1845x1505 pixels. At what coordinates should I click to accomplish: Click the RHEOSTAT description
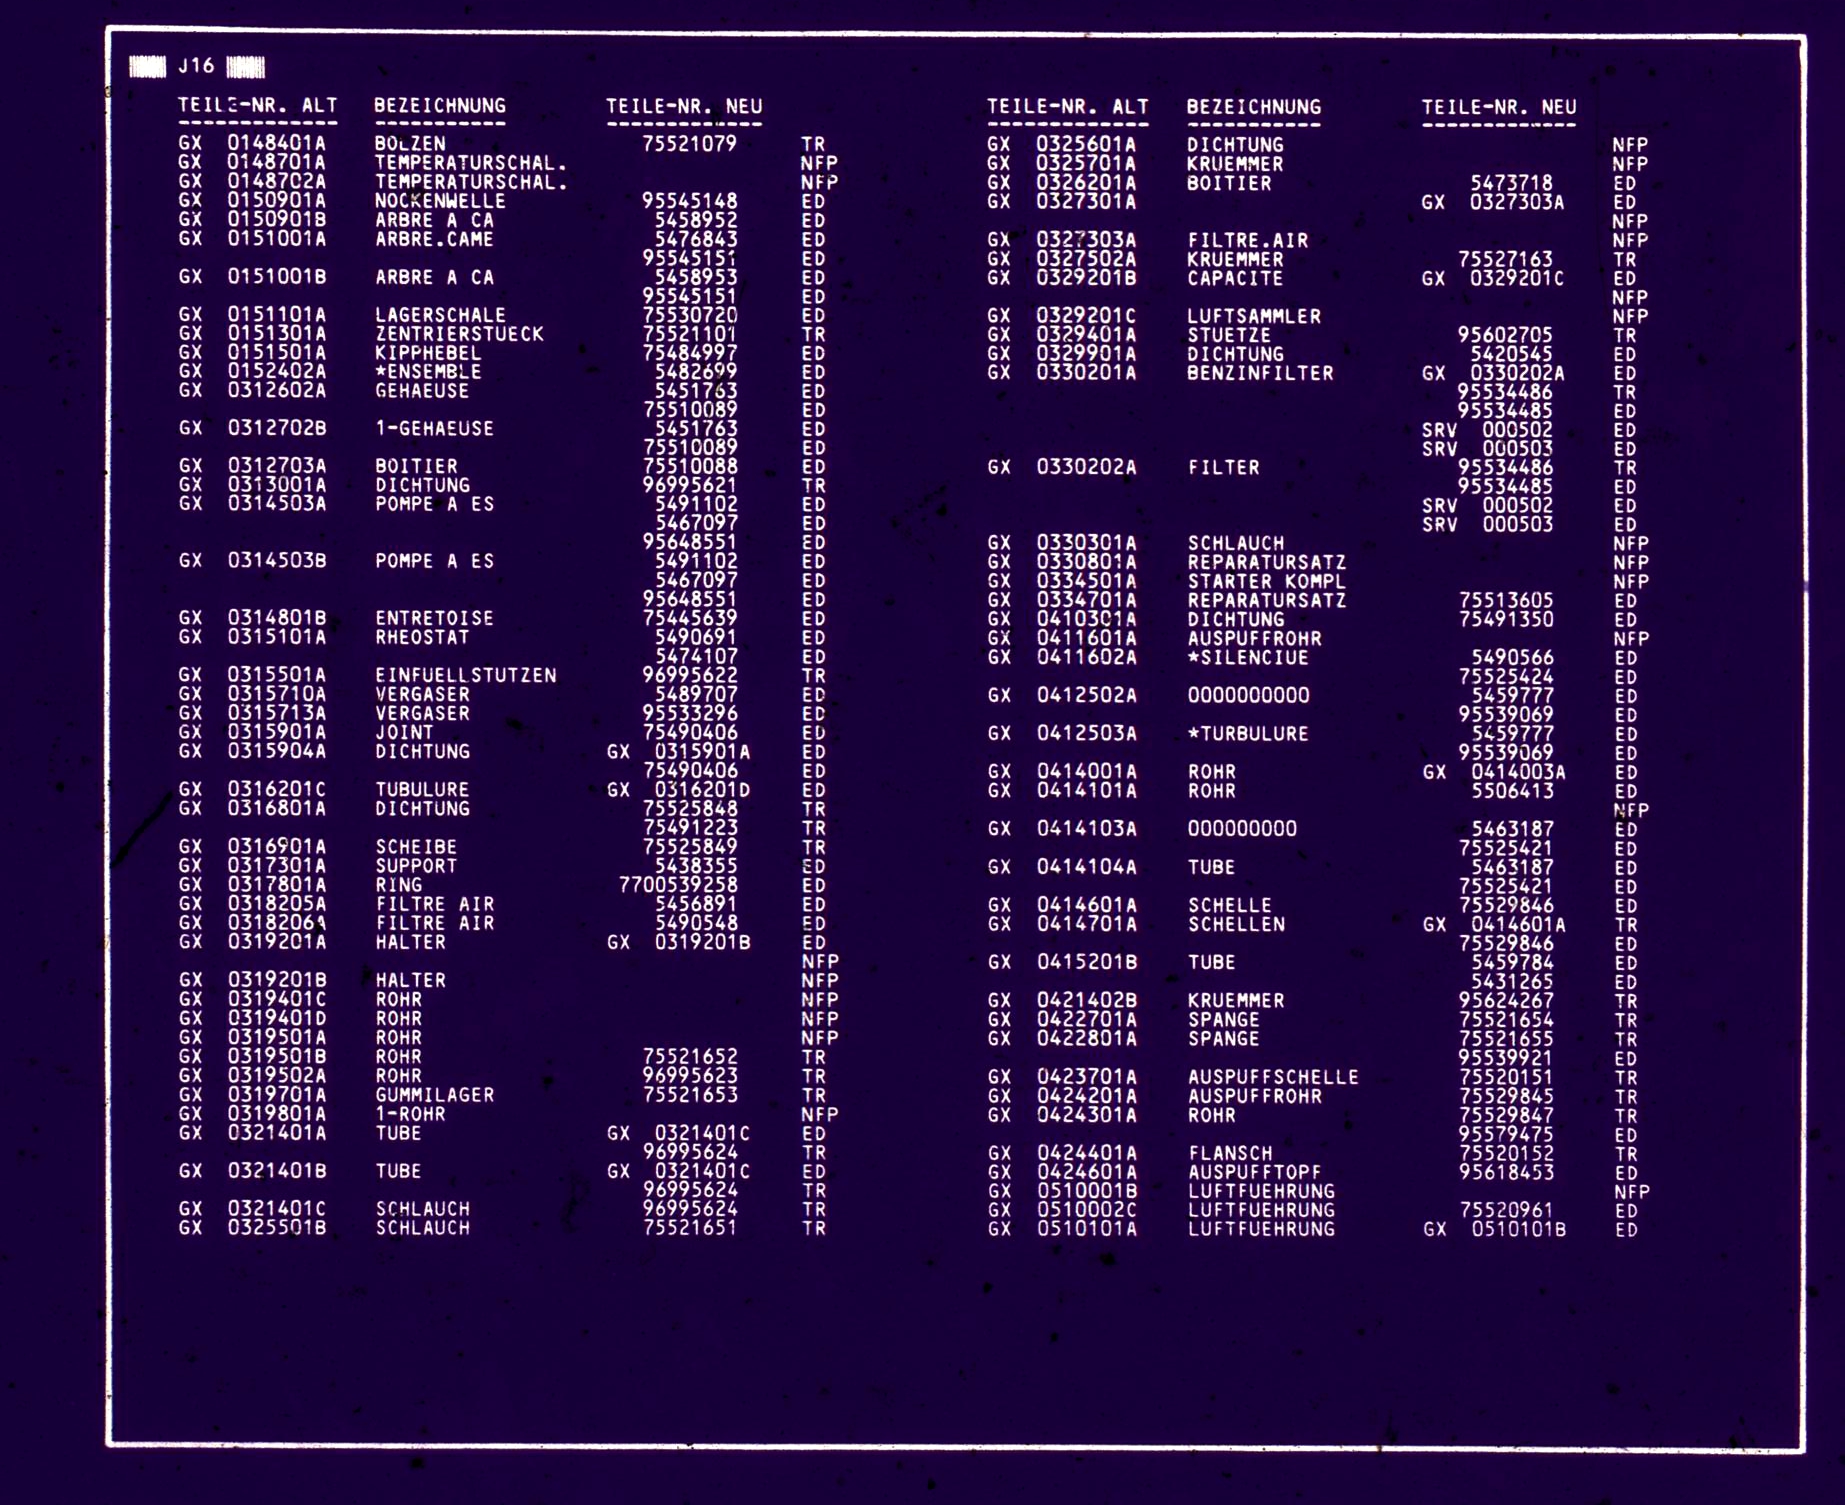click(422, 637)
